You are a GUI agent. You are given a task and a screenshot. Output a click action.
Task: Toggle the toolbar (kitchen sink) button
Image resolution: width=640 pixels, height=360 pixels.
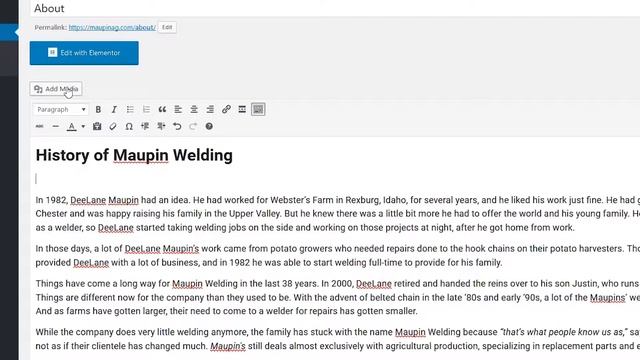point(258,109)
